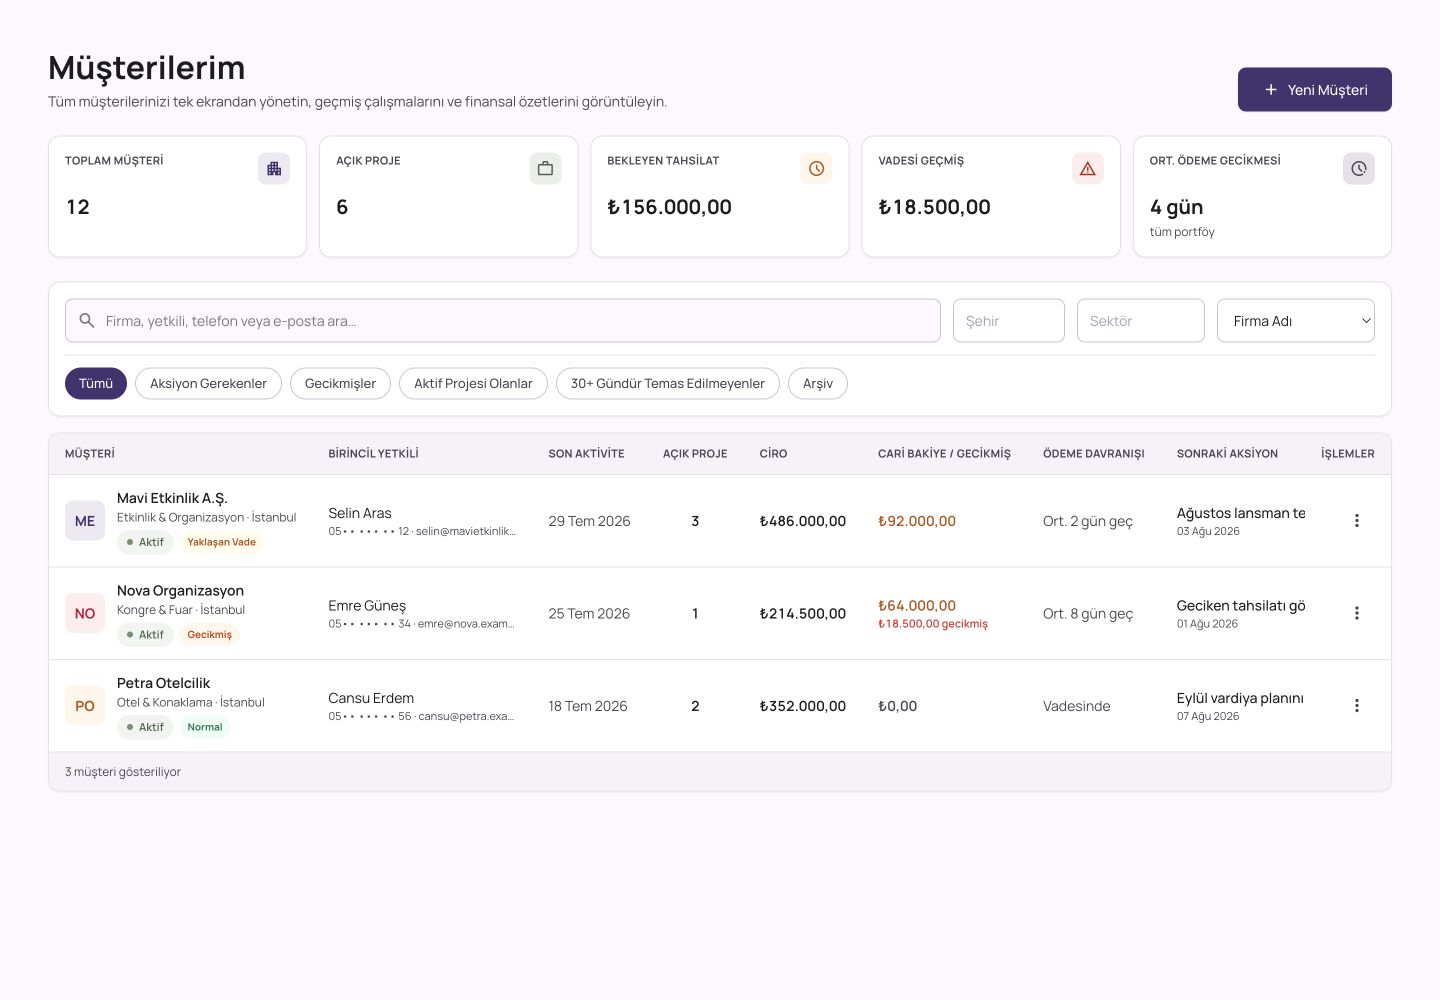This screenshot has width=1440, height=1000.
Task: Click the ₺352.000,00 revenue value
Action: click(803, 706)
